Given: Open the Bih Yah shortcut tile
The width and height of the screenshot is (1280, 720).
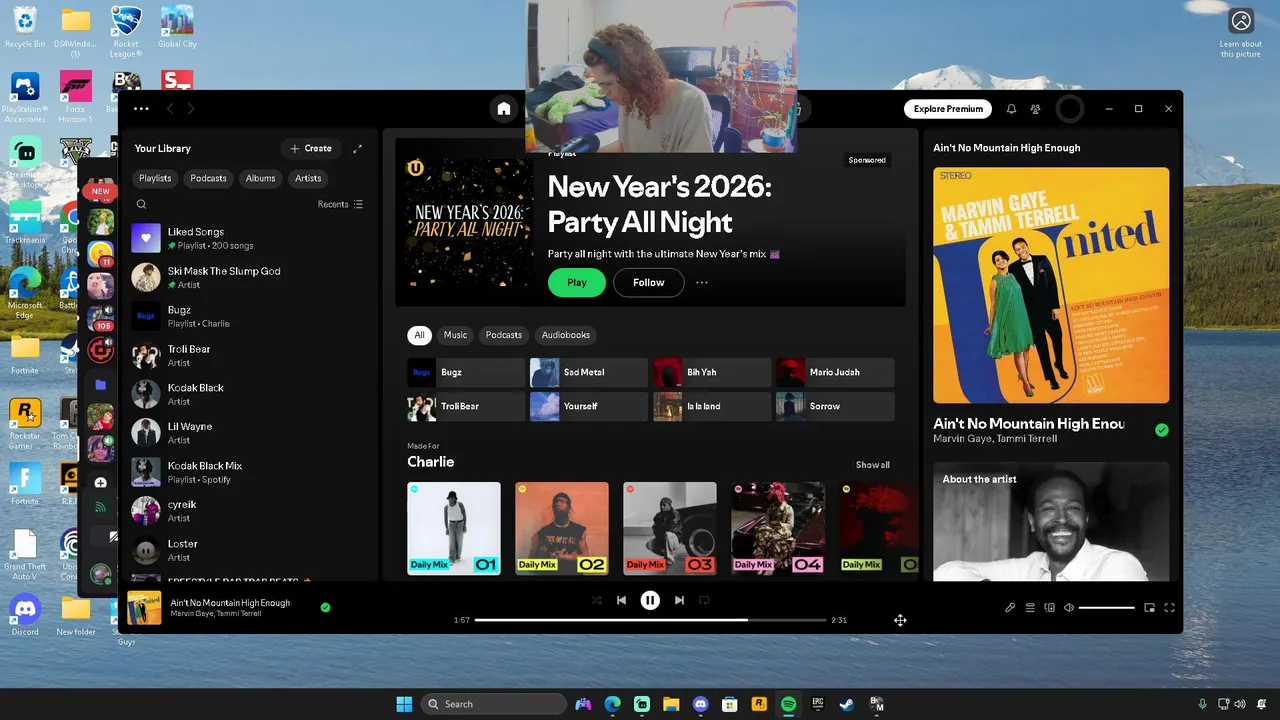Looking at the screenshot, I should click(712, 372).
